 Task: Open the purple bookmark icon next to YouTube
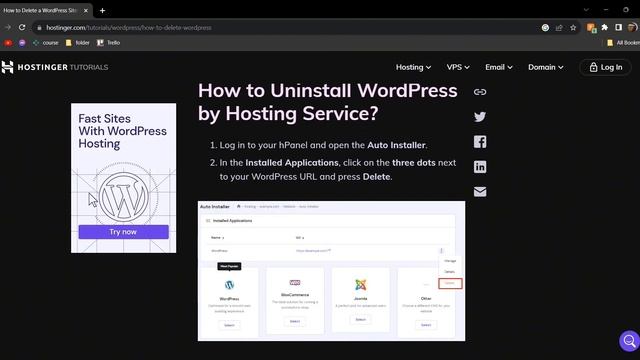click(x=22, y=42)
